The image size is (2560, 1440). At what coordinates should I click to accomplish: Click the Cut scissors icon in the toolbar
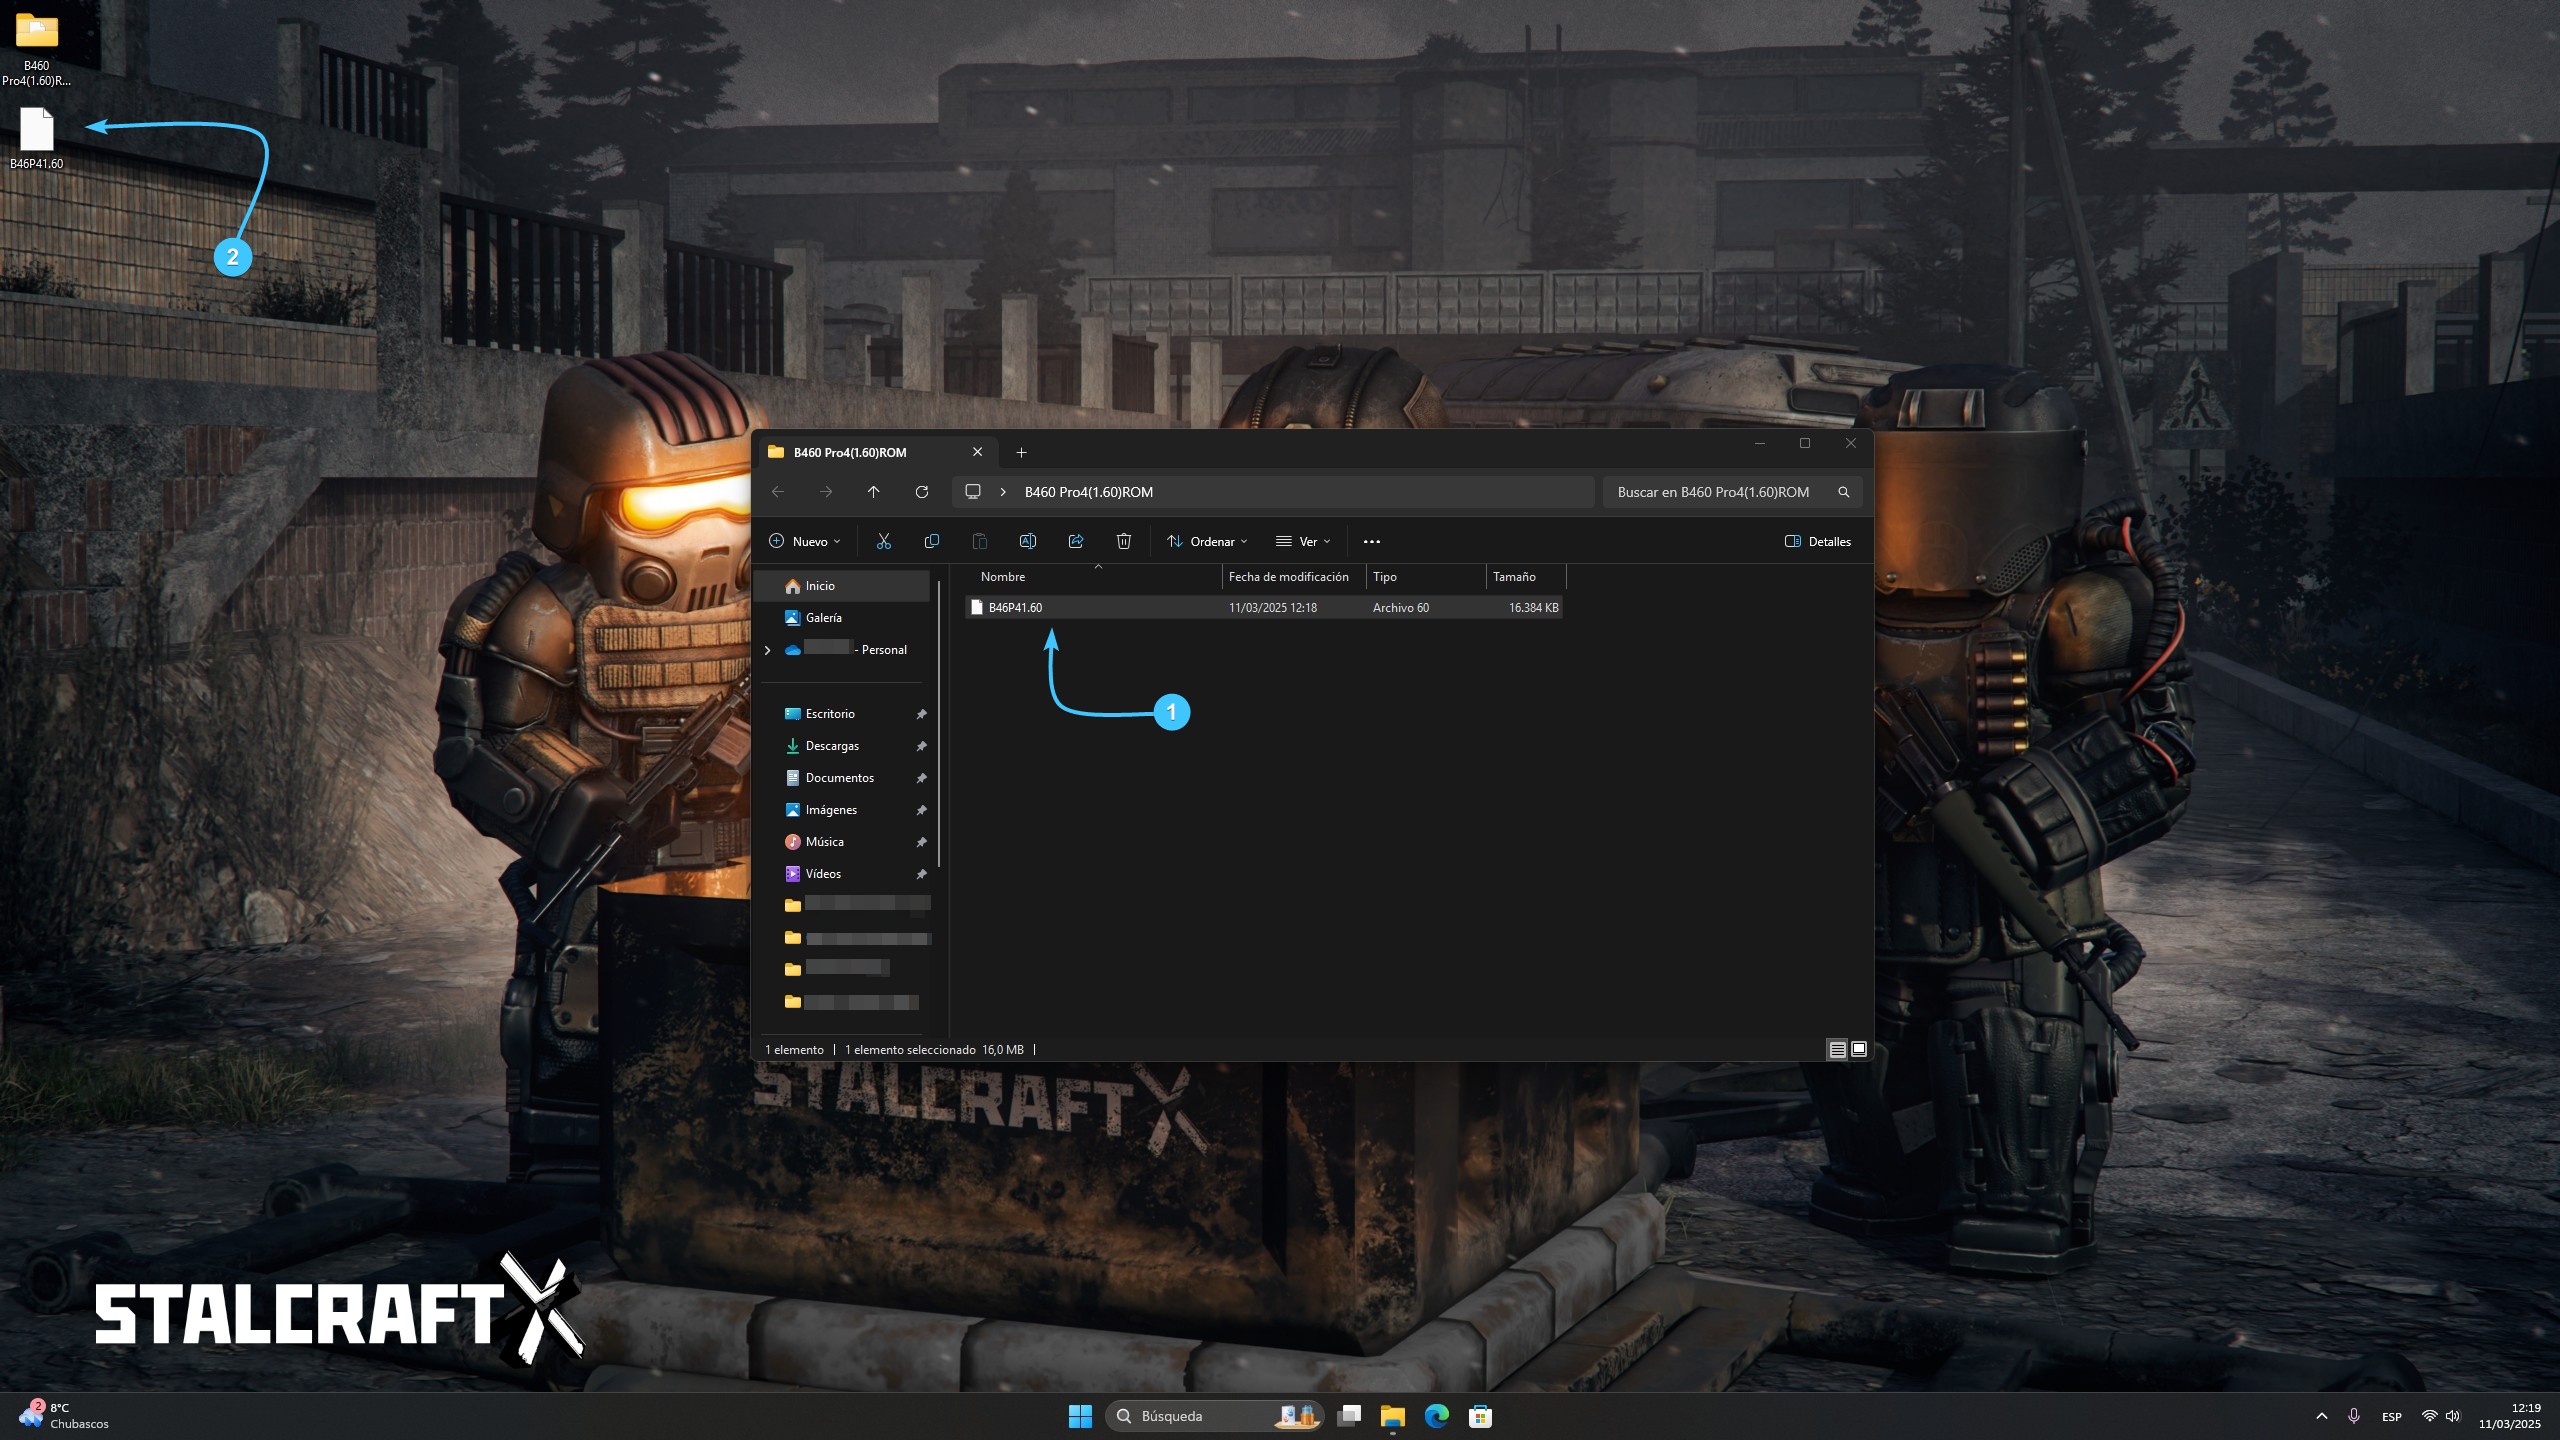883,541
